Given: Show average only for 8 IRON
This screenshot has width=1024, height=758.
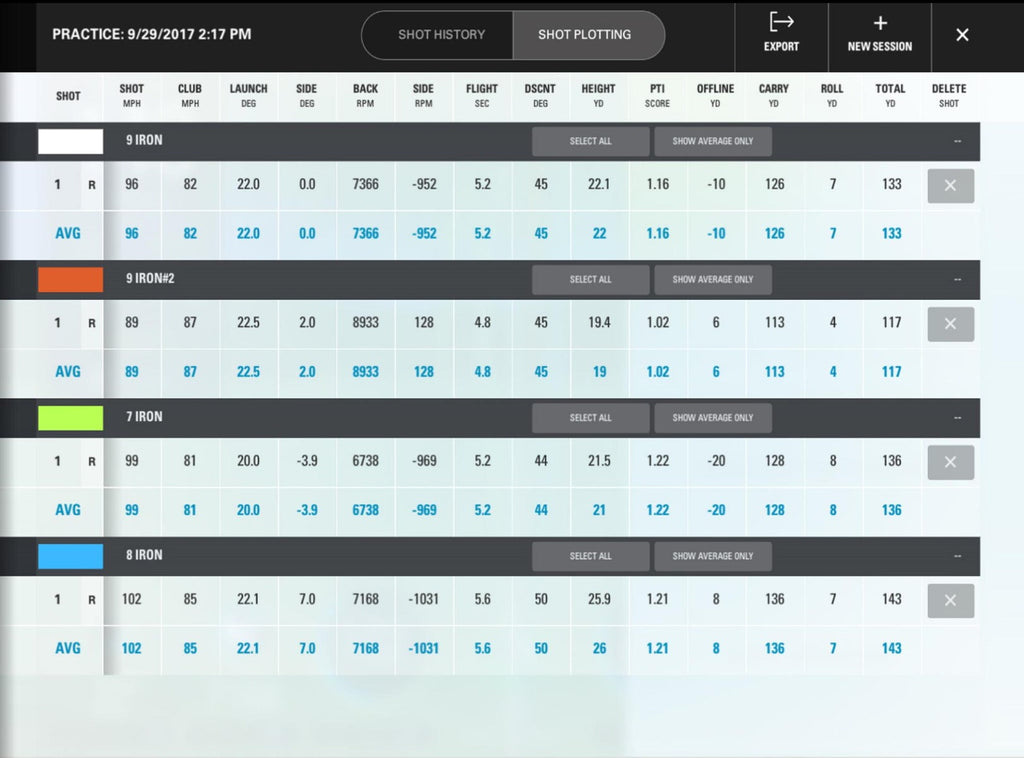Looking at the screenshot, I should click(712, 556).
